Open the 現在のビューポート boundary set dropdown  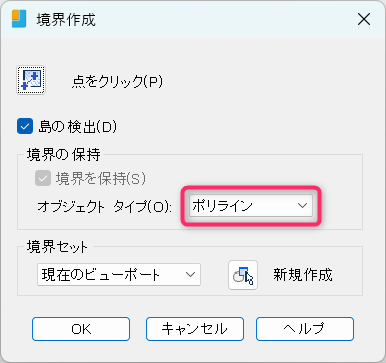119,275
